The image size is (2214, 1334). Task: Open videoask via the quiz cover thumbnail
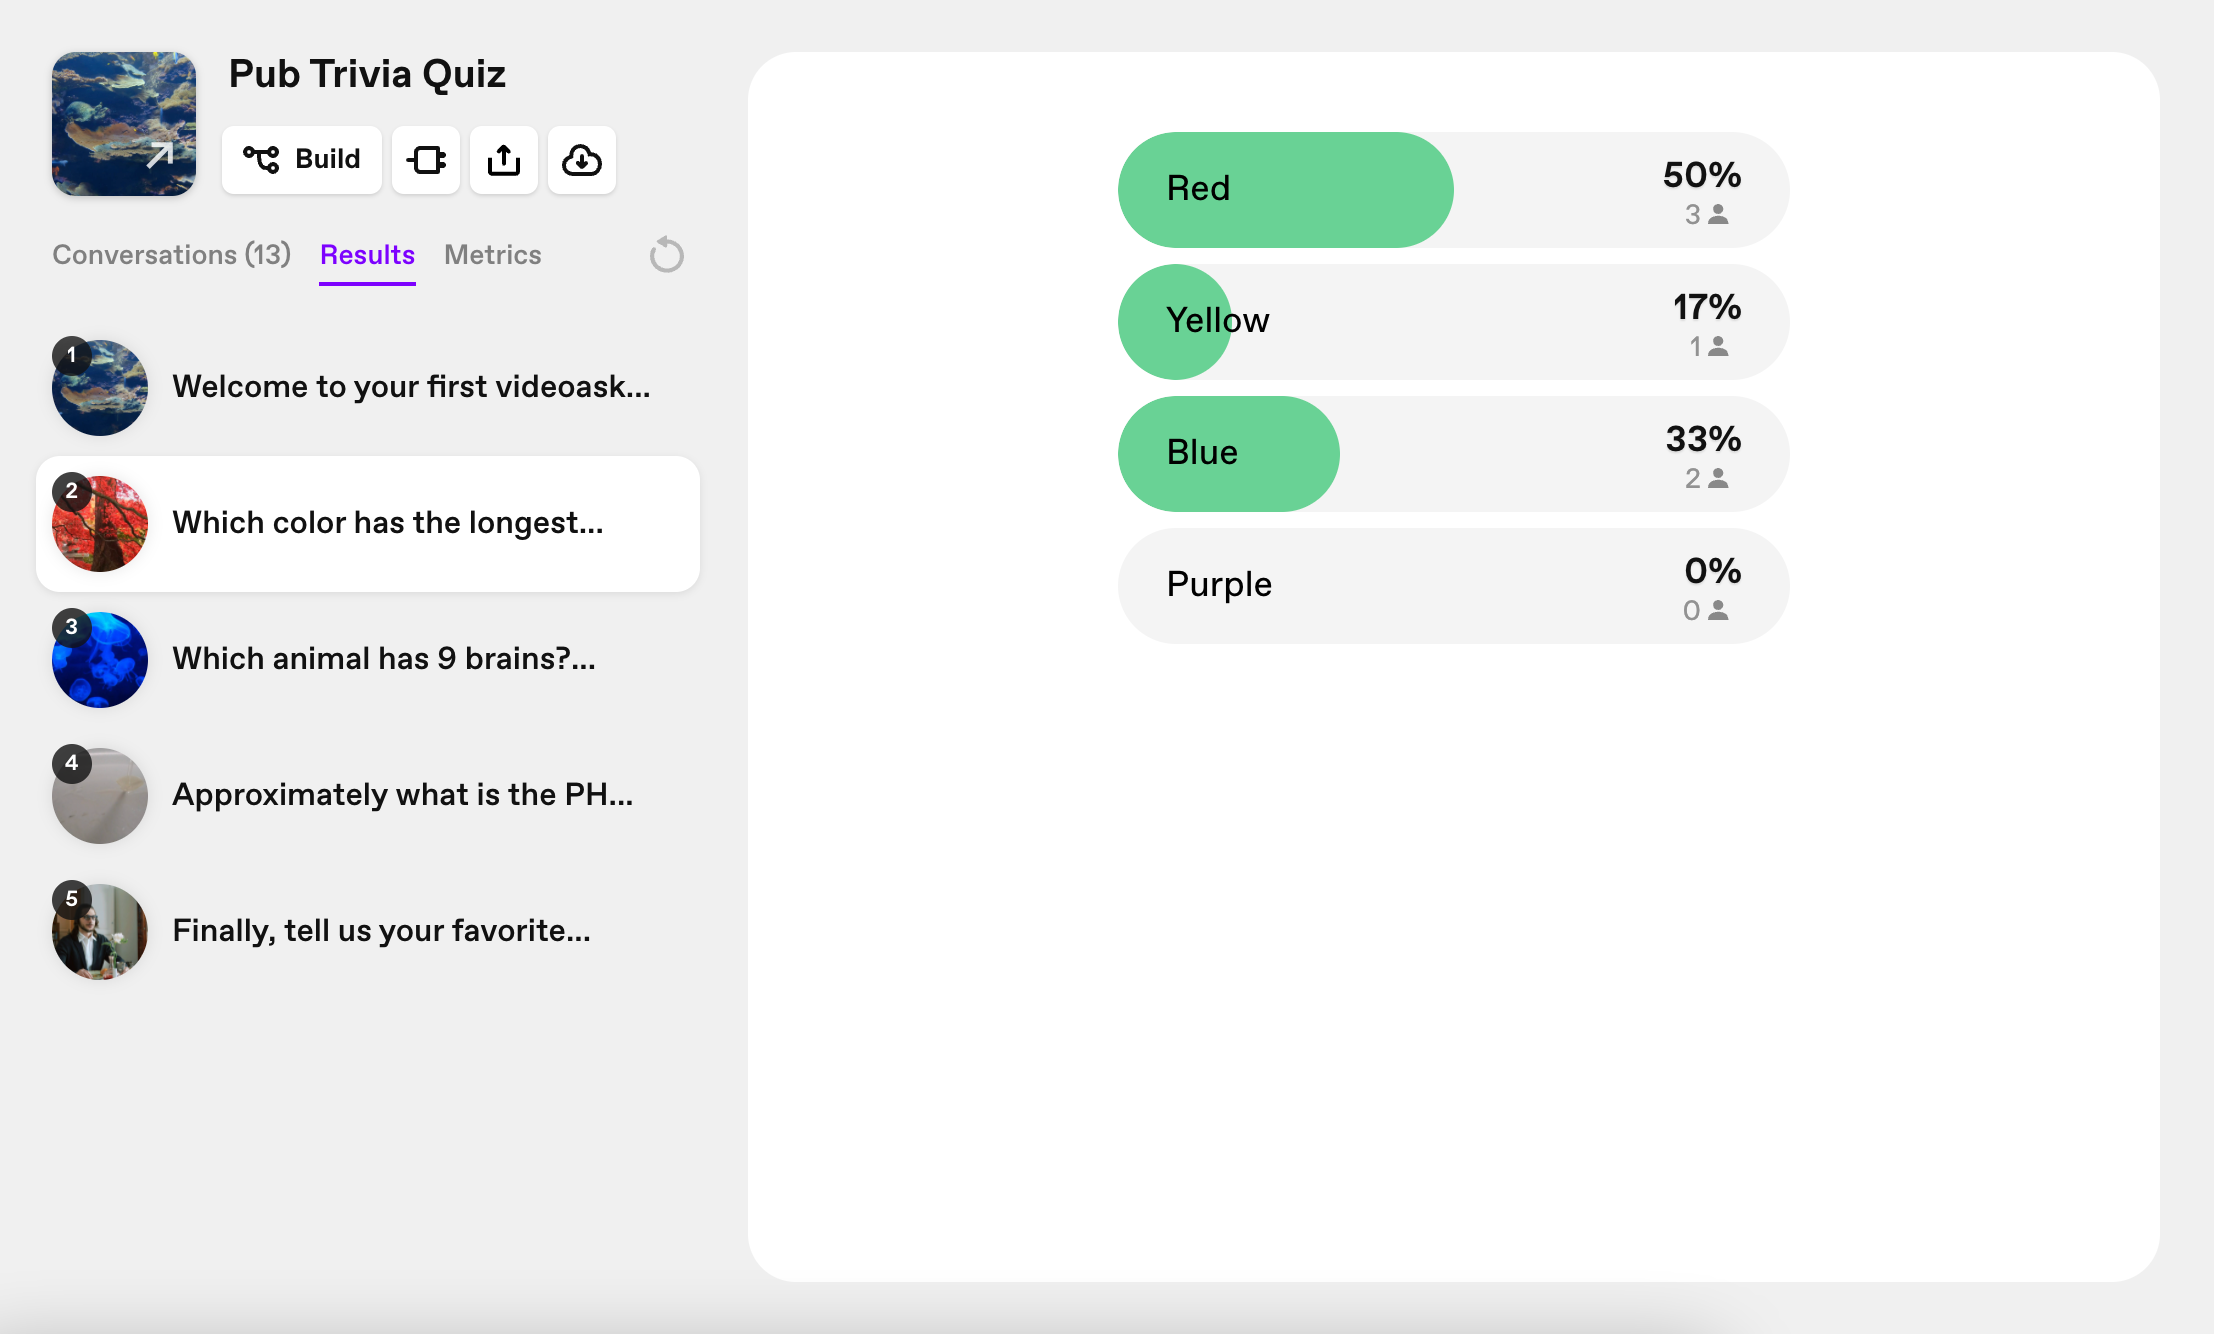tap(124, 124)
